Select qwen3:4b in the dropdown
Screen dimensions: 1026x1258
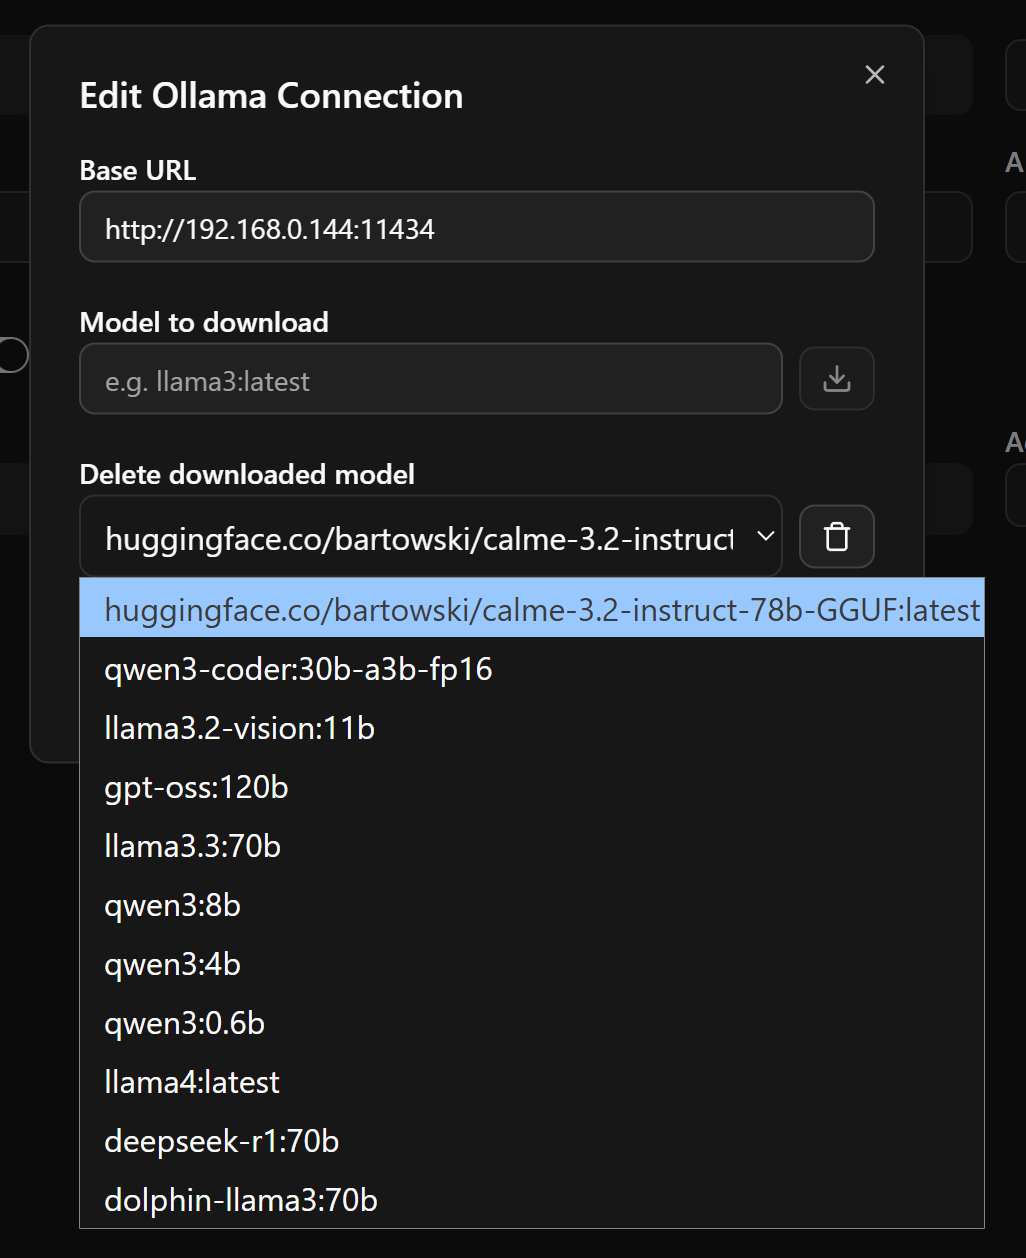coord(172,964)
